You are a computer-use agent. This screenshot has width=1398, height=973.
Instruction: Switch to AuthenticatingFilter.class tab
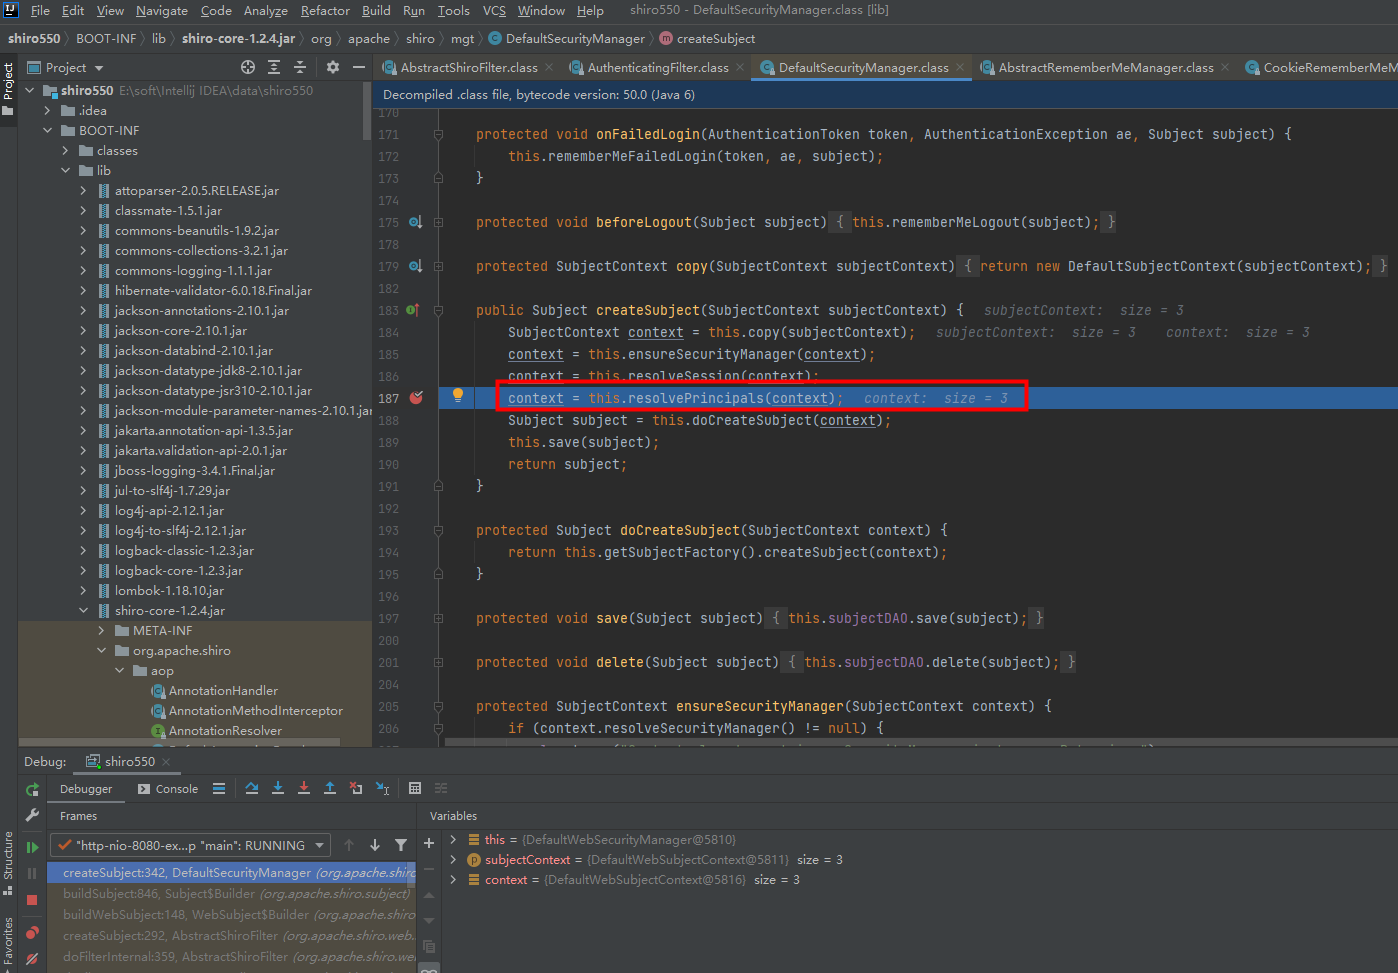coord(657,67)
